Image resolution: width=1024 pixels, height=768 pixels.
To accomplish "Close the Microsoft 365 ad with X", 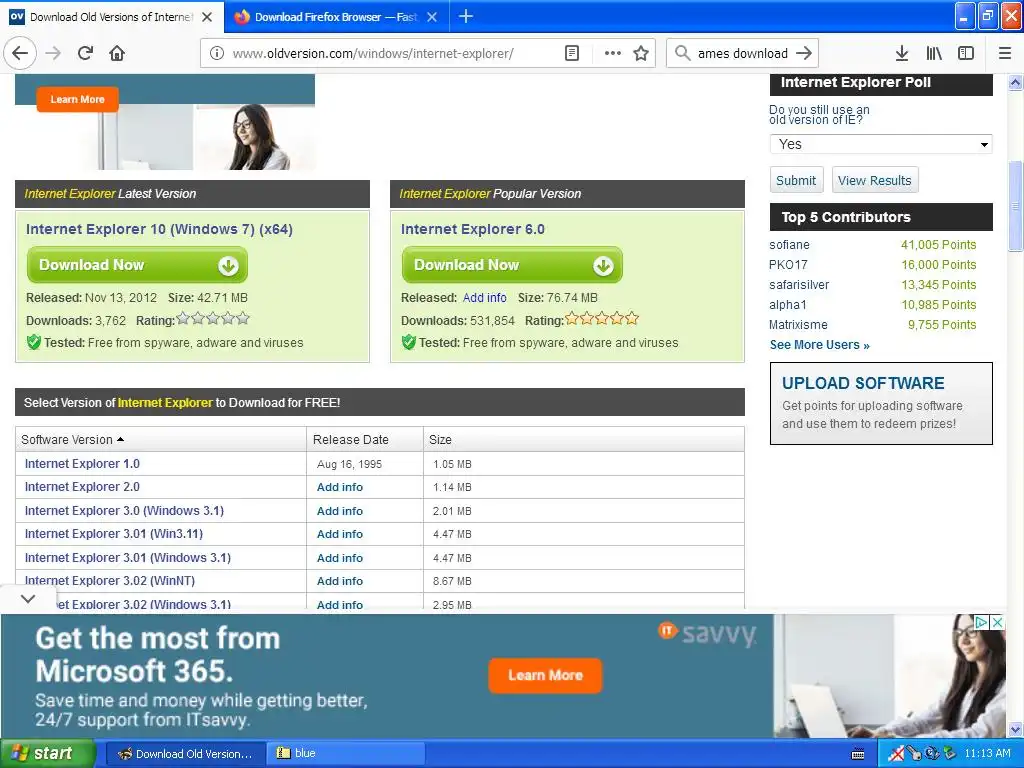I will click(x=997, y=622).
